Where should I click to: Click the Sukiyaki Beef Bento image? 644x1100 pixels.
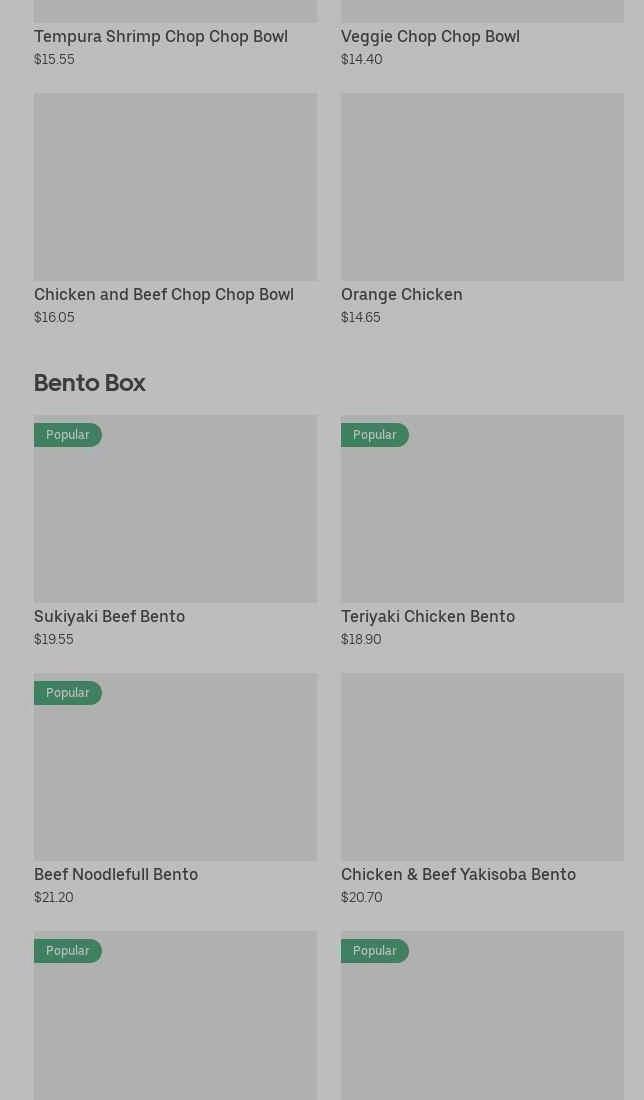click(175, 520)
